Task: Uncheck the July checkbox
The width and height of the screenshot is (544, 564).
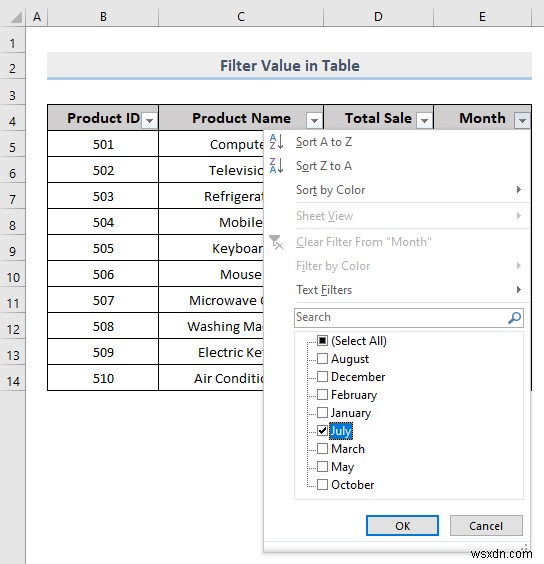Action: click(x=322, y=431)
